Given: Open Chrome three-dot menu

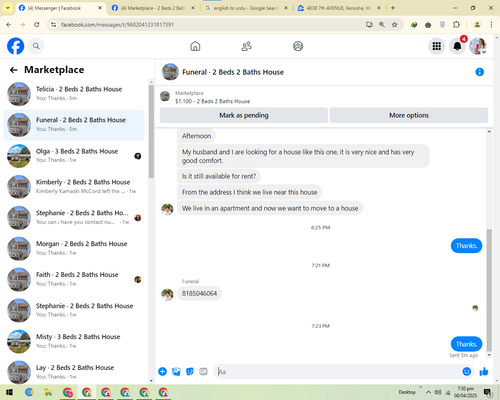Looking at the screenshot, I should 491,24.
